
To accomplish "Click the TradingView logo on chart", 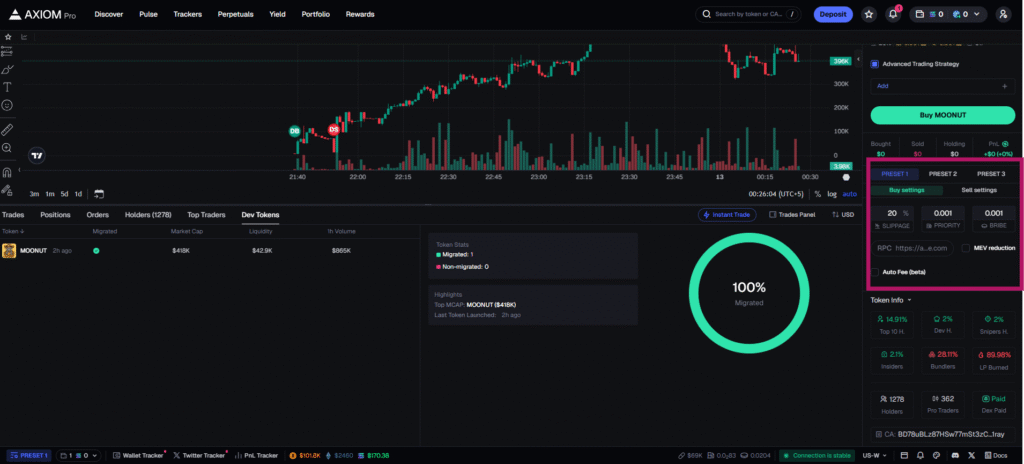I will [37, 156].
